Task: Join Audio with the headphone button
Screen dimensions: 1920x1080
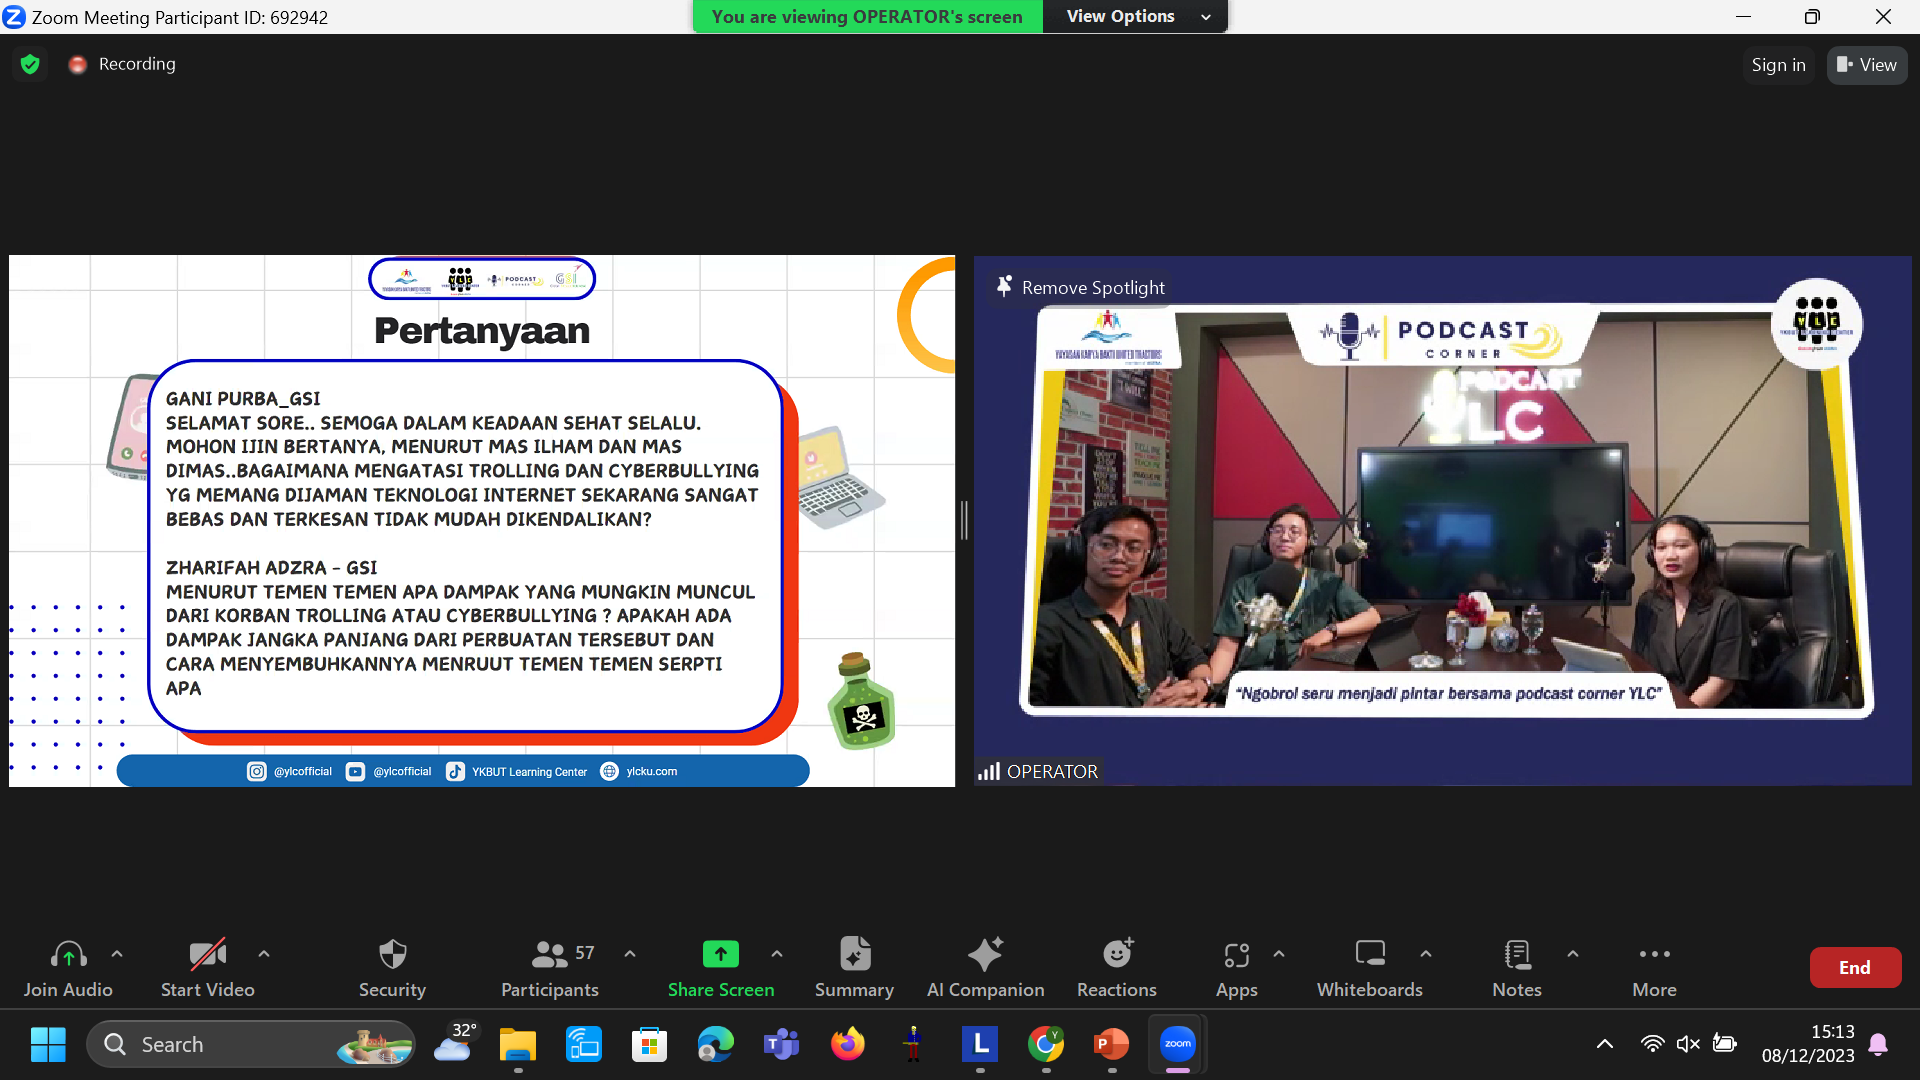Action: [68, 956]
